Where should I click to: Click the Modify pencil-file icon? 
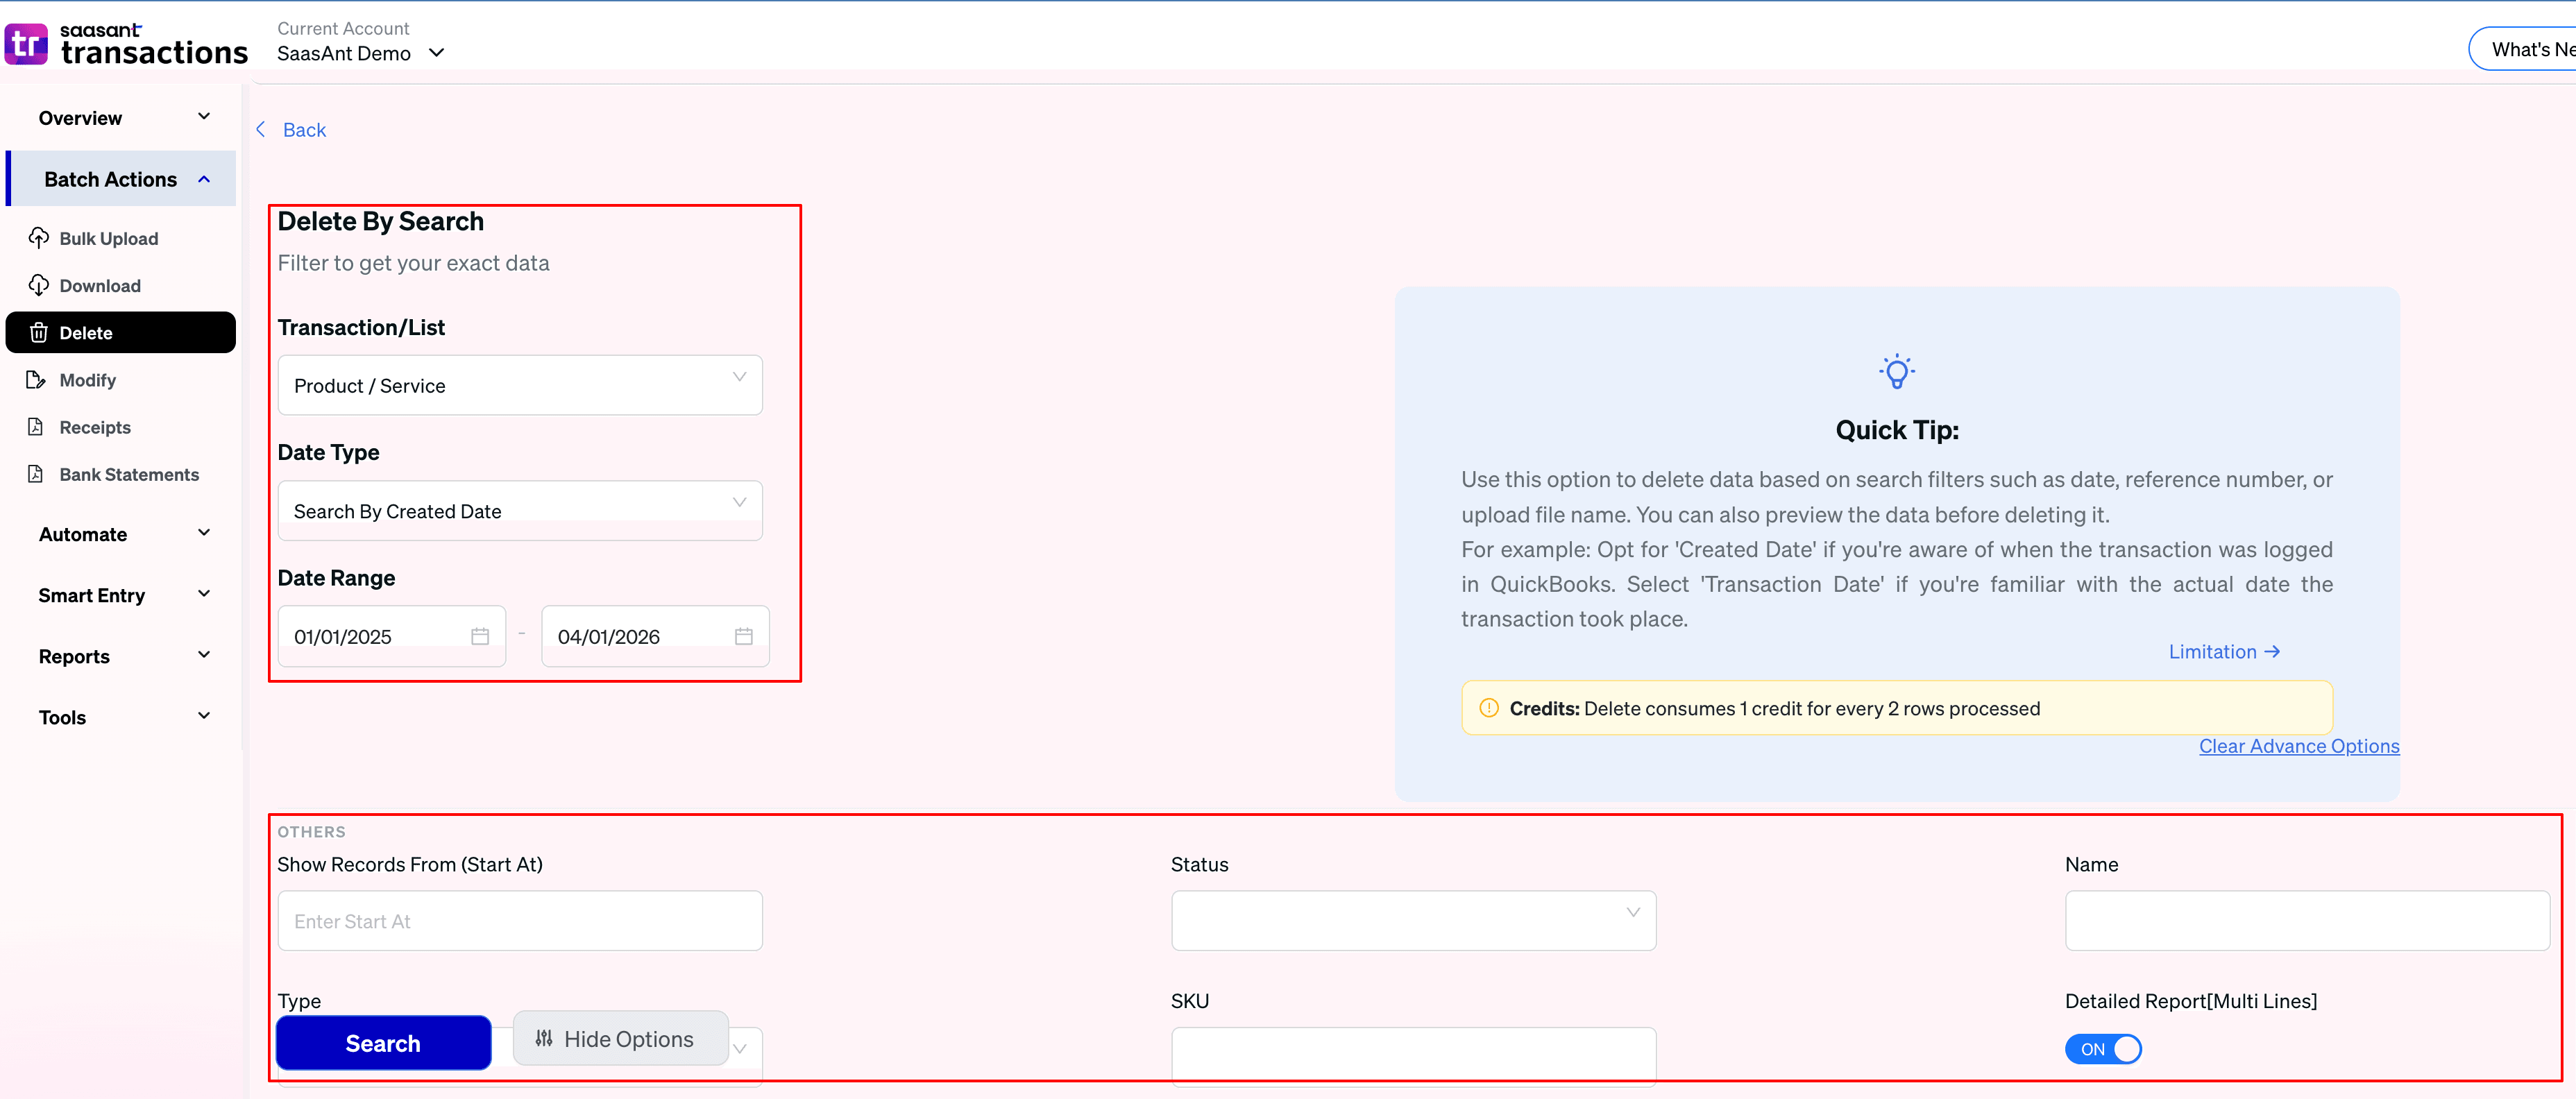pos(36,380)
